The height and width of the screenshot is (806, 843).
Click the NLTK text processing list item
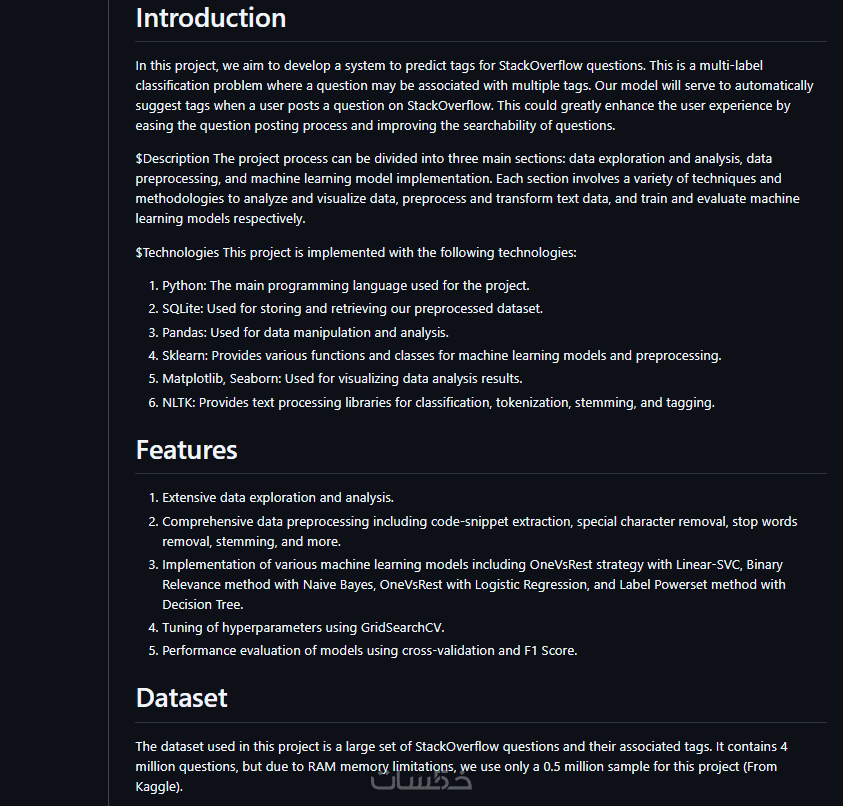tap(438, 403)
